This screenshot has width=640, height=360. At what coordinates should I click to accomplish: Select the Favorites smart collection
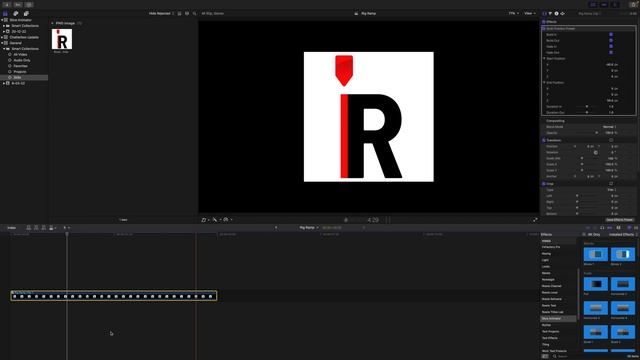tap(20, 66)
